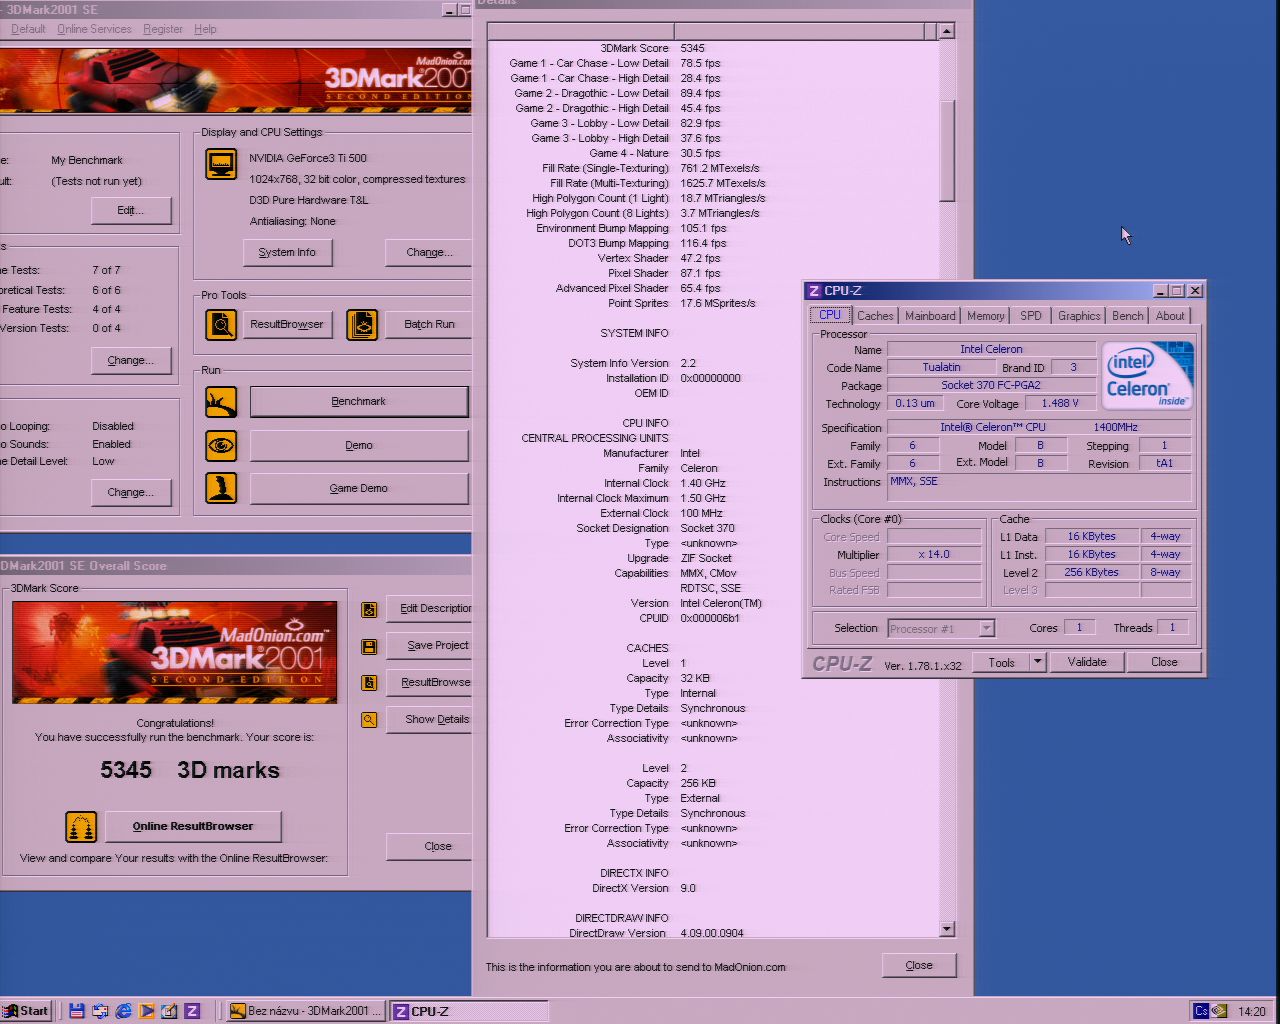Switch to the Mainboard tab in CPU-Z
Viewport: 1280px width, 1024px height.
[930, 316]
